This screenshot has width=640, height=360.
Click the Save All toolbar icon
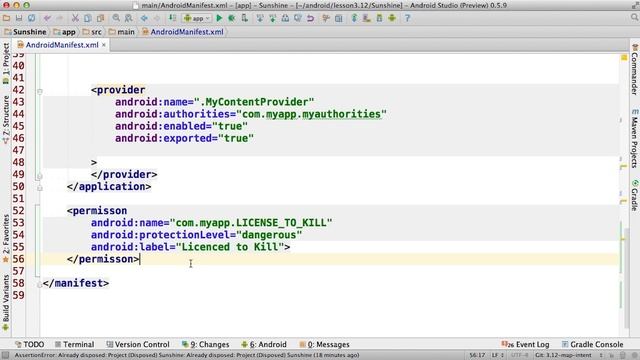(x=19, y=18)
